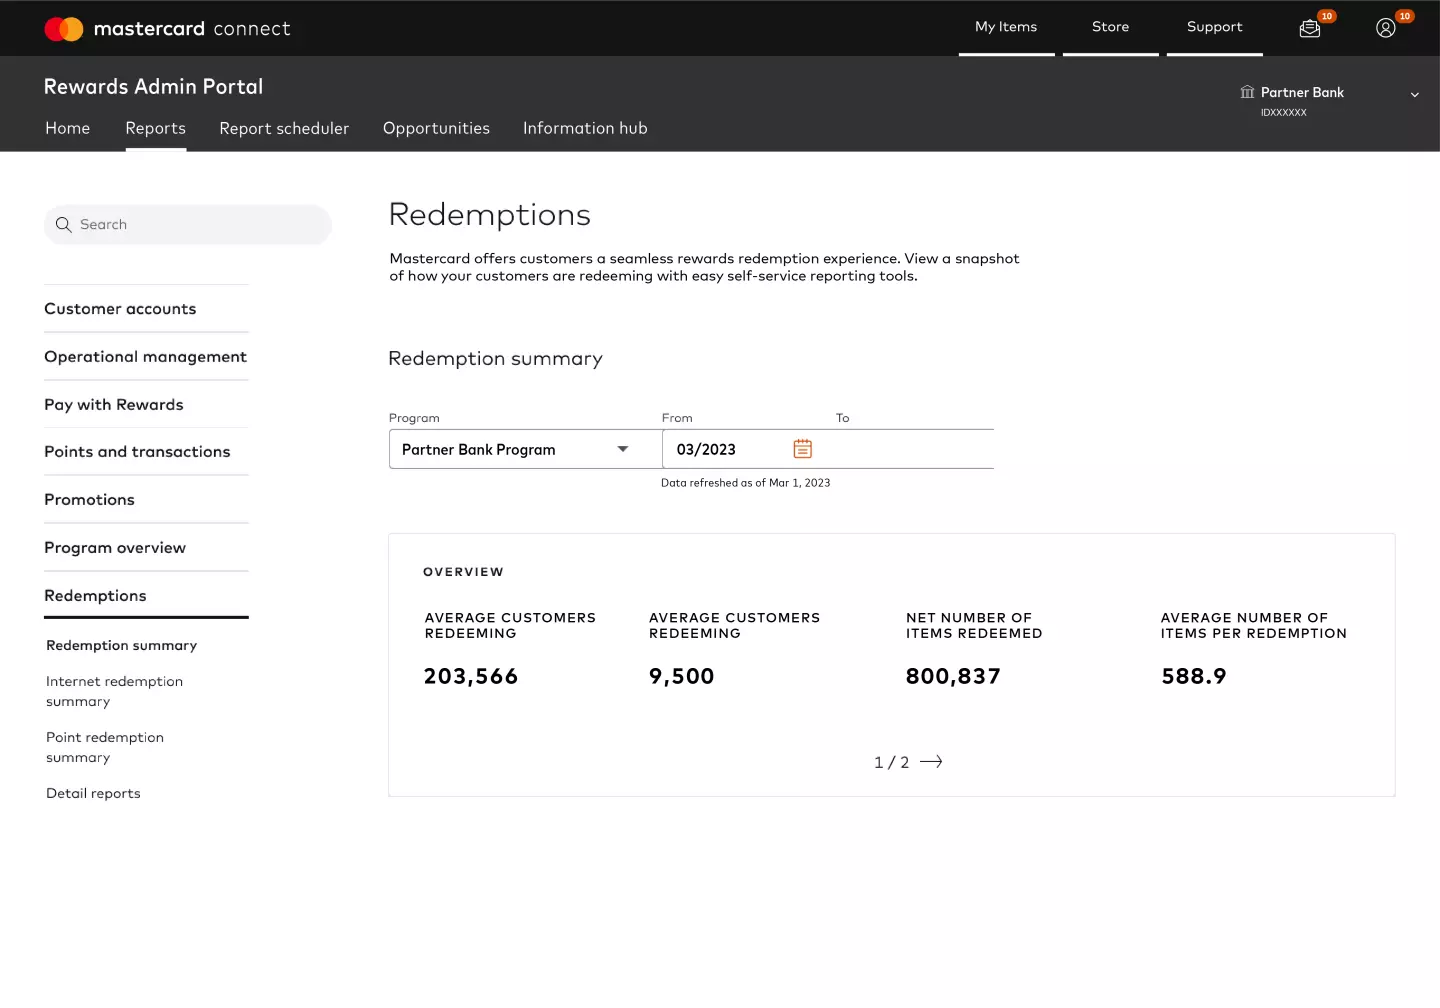
Task: Open the Support menu
Action: [x=1215, y=27]
